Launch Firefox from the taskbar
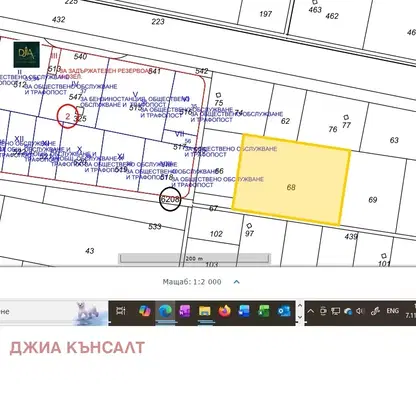416x400 pixels. click(225, 311)
